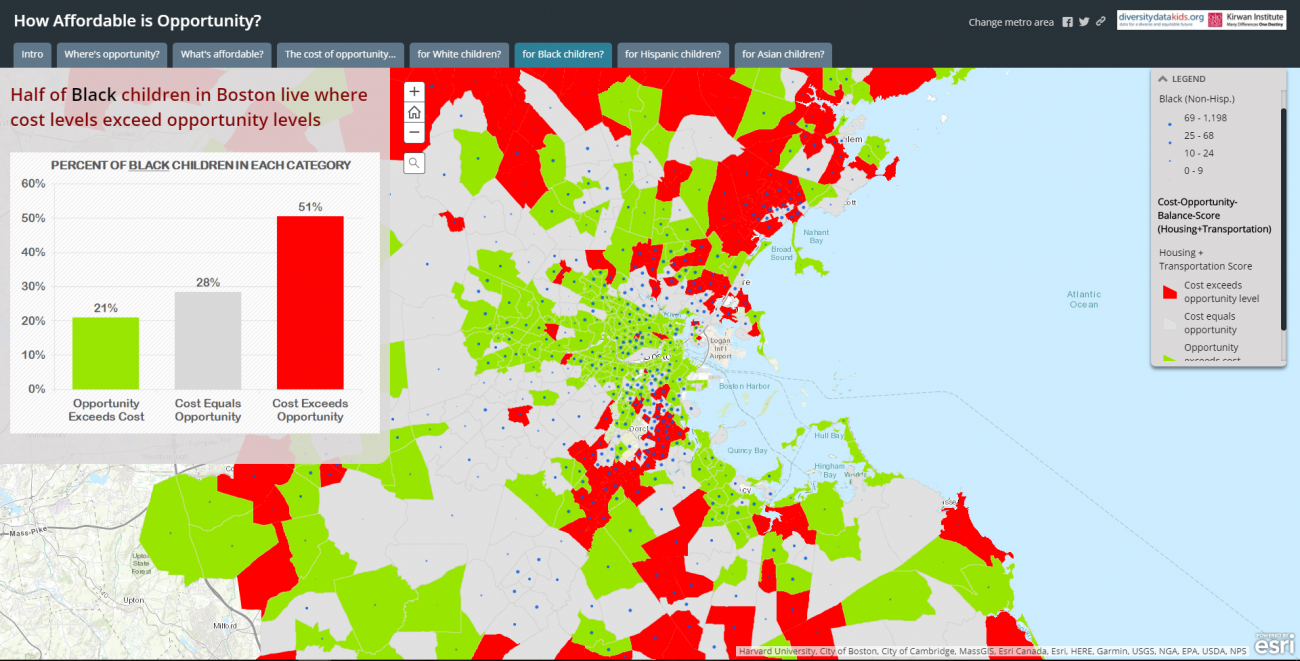This screenshot has width=1300, height=661.
Task: Click the gray Cost Equals Opportunity bar
Action: 208,341
